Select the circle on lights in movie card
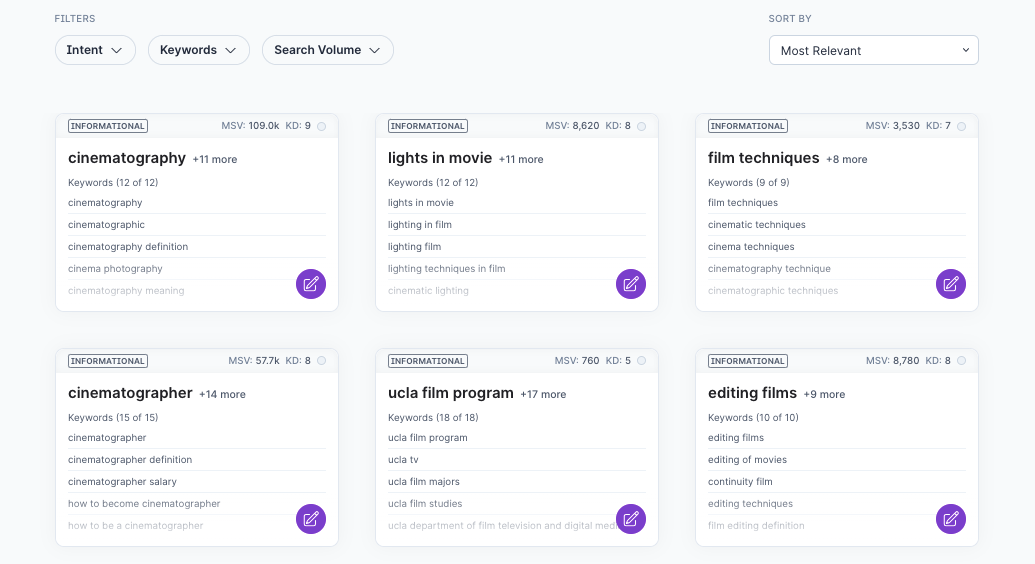This screenshot has height=564, width=1035. click(642, 127)
